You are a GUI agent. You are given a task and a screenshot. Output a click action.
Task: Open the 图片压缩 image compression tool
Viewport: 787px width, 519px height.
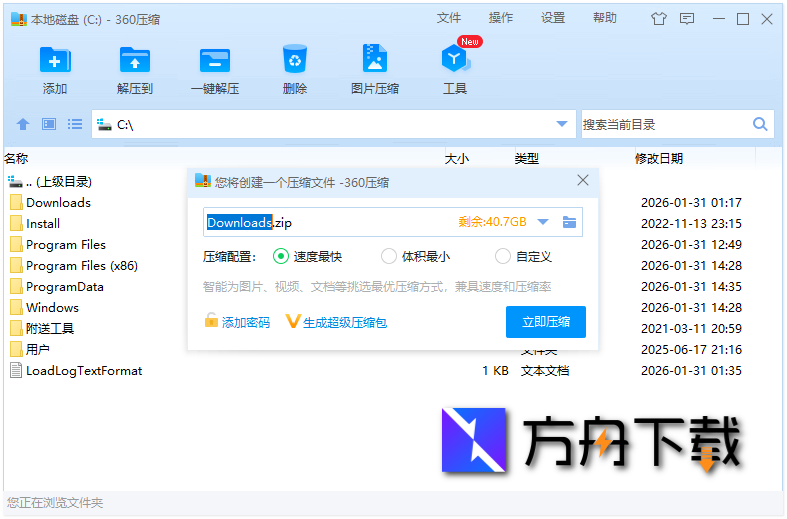[x=374, y=59]
